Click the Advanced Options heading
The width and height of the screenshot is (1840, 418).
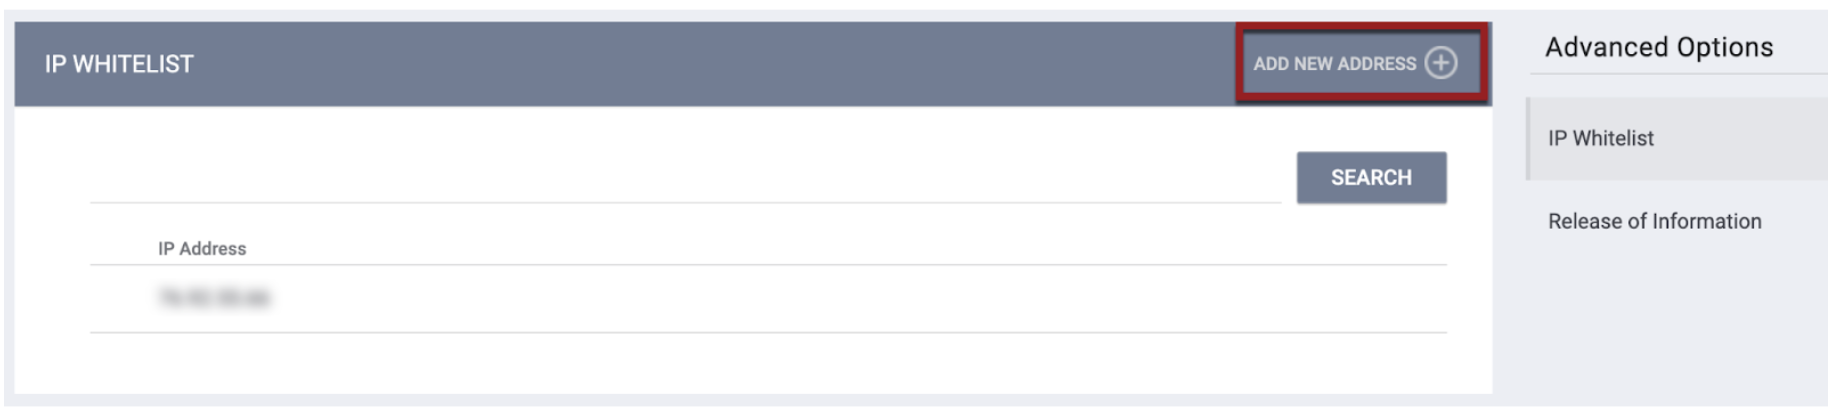(x=1659, y=47)
